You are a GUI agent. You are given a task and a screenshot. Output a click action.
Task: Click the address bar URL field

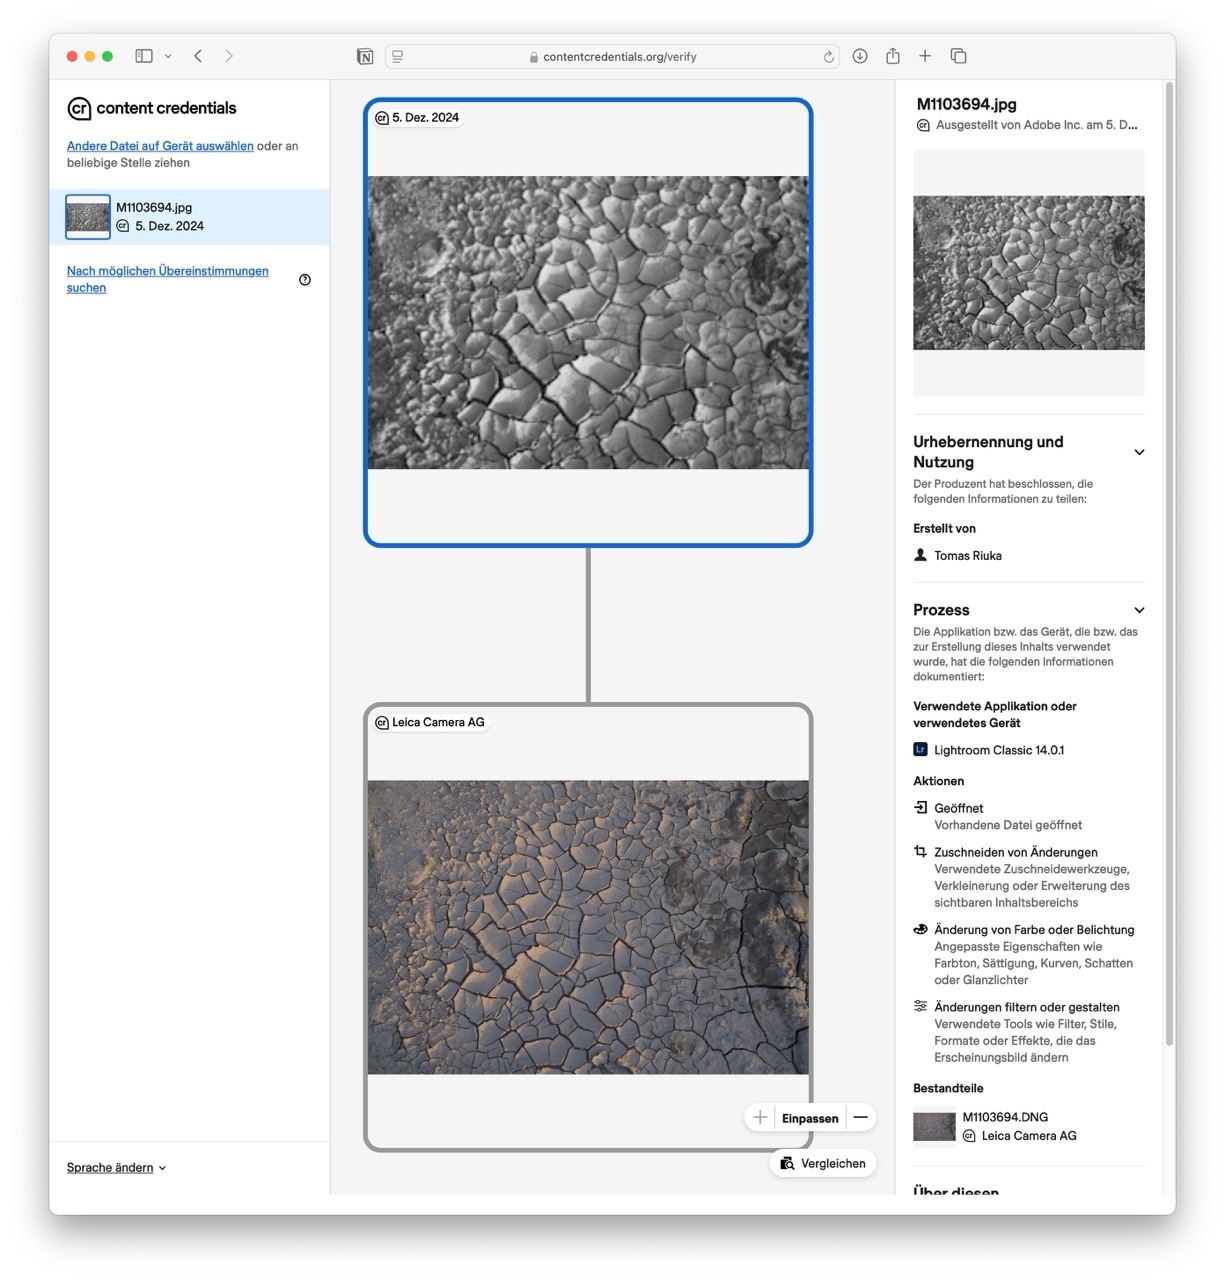pos(619,57)
